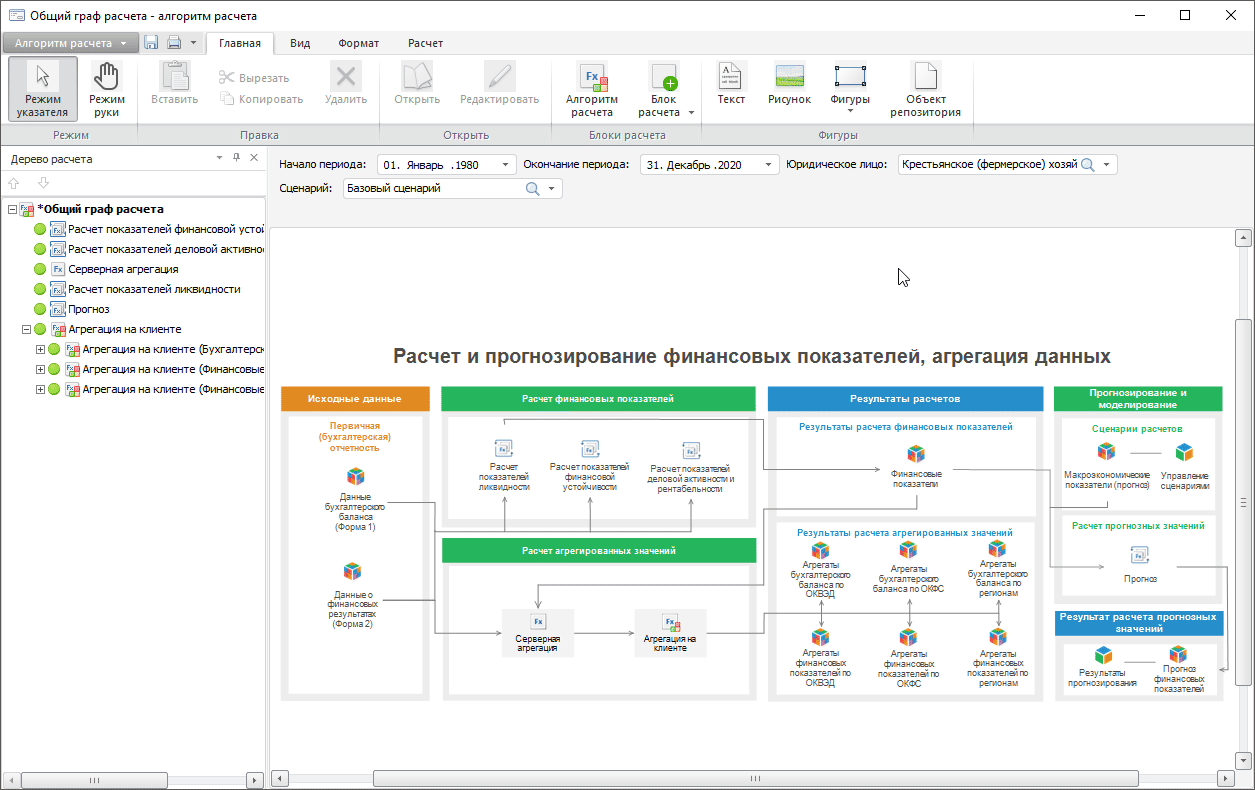
Task: Select Расчет показателей финансовой устой… tree item
Action: 165,229
